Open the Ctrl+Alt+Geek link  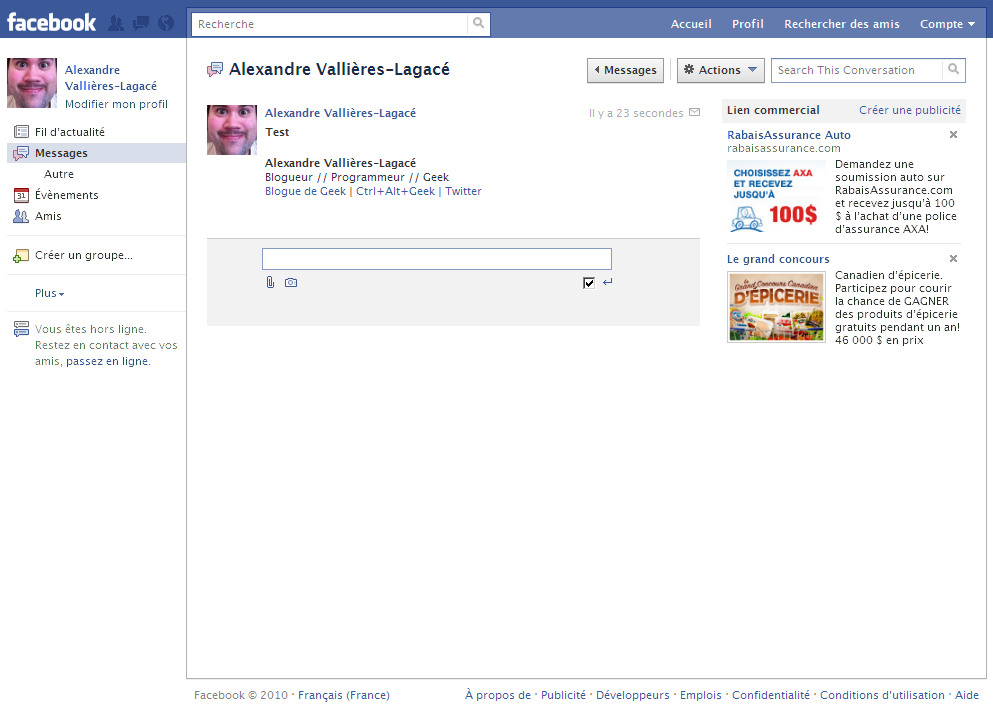395,191
